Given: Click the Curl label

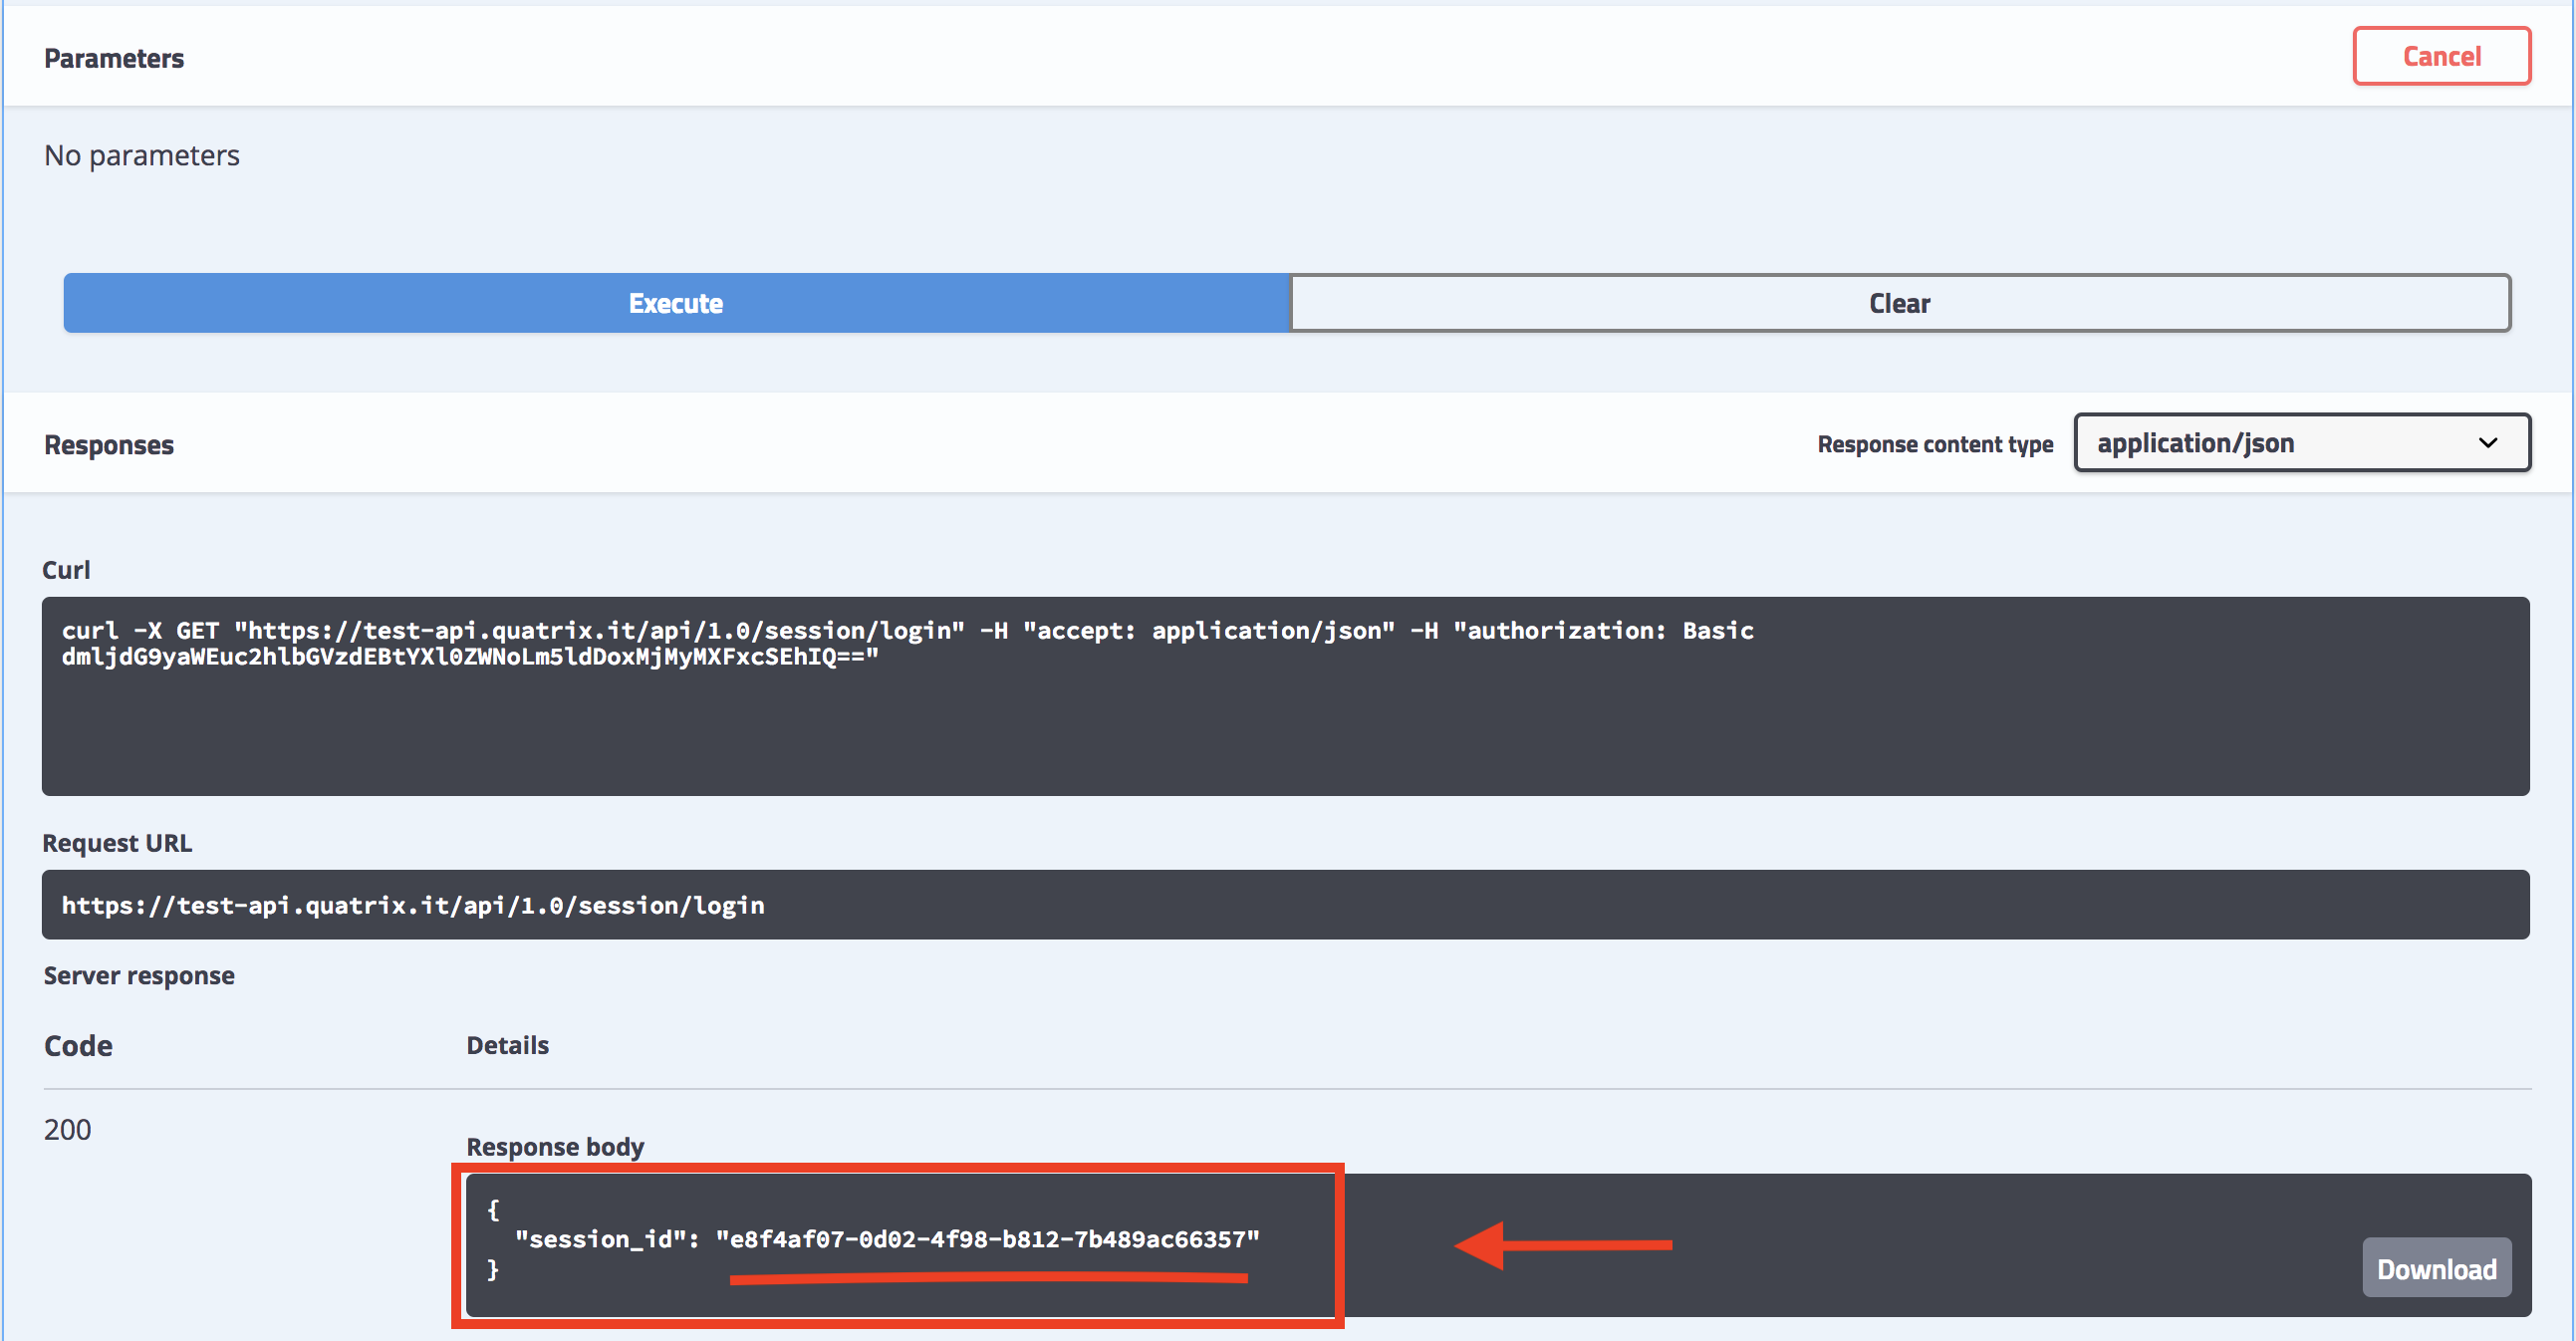Looking at the screenshot, I should pos(66,569).
